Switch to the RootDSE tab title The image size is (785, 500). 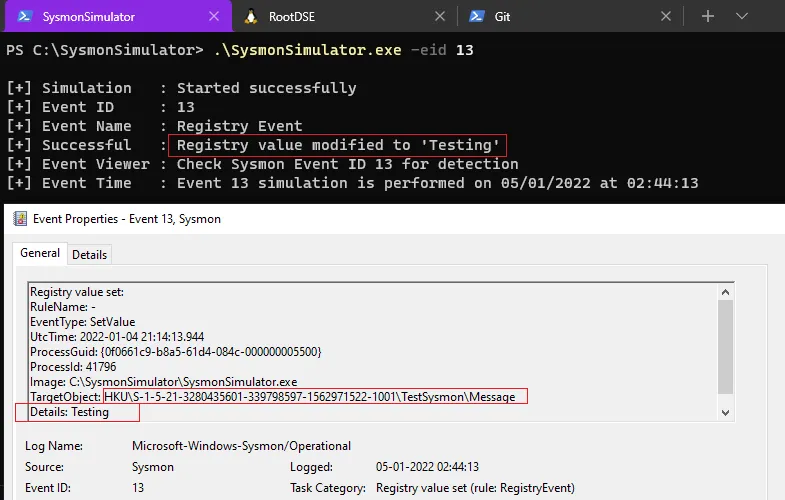294,16
